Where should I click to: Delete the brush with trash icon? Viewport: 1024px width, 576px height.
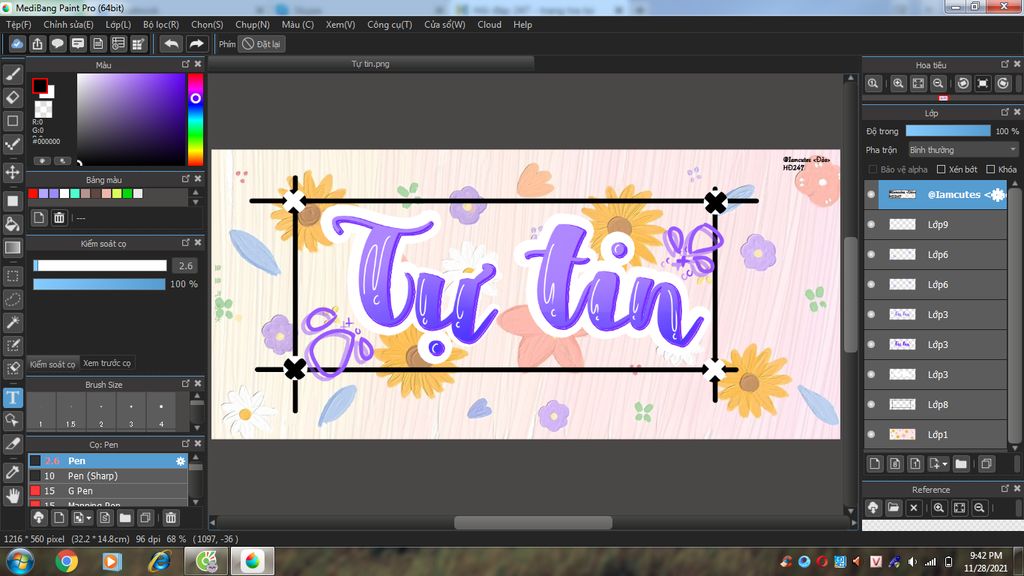tap(170, 518)
